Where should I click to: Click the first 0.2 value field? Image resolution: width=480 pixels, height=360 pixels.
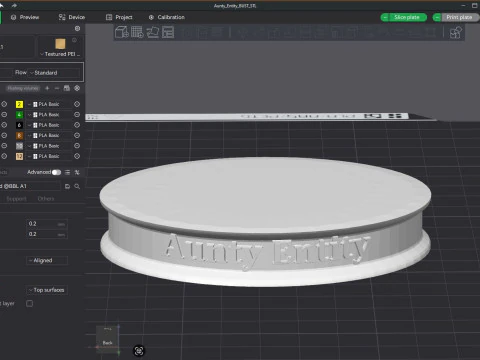point(47,224)
